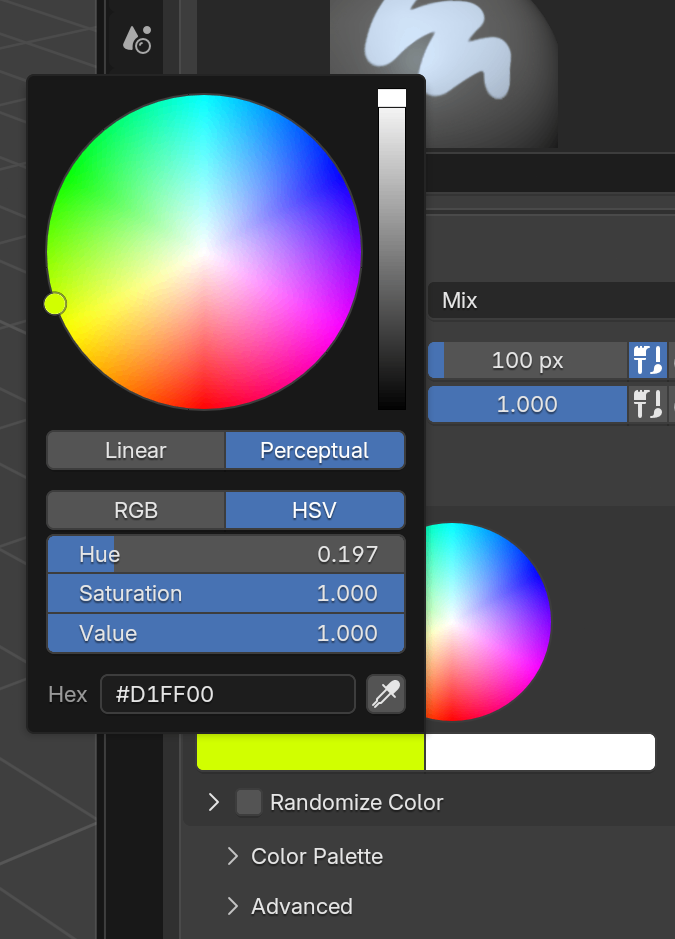Viewport: 675px width, 939px height.
Task: Click the Saturation slider field
Action: click(x=226, y=593)
